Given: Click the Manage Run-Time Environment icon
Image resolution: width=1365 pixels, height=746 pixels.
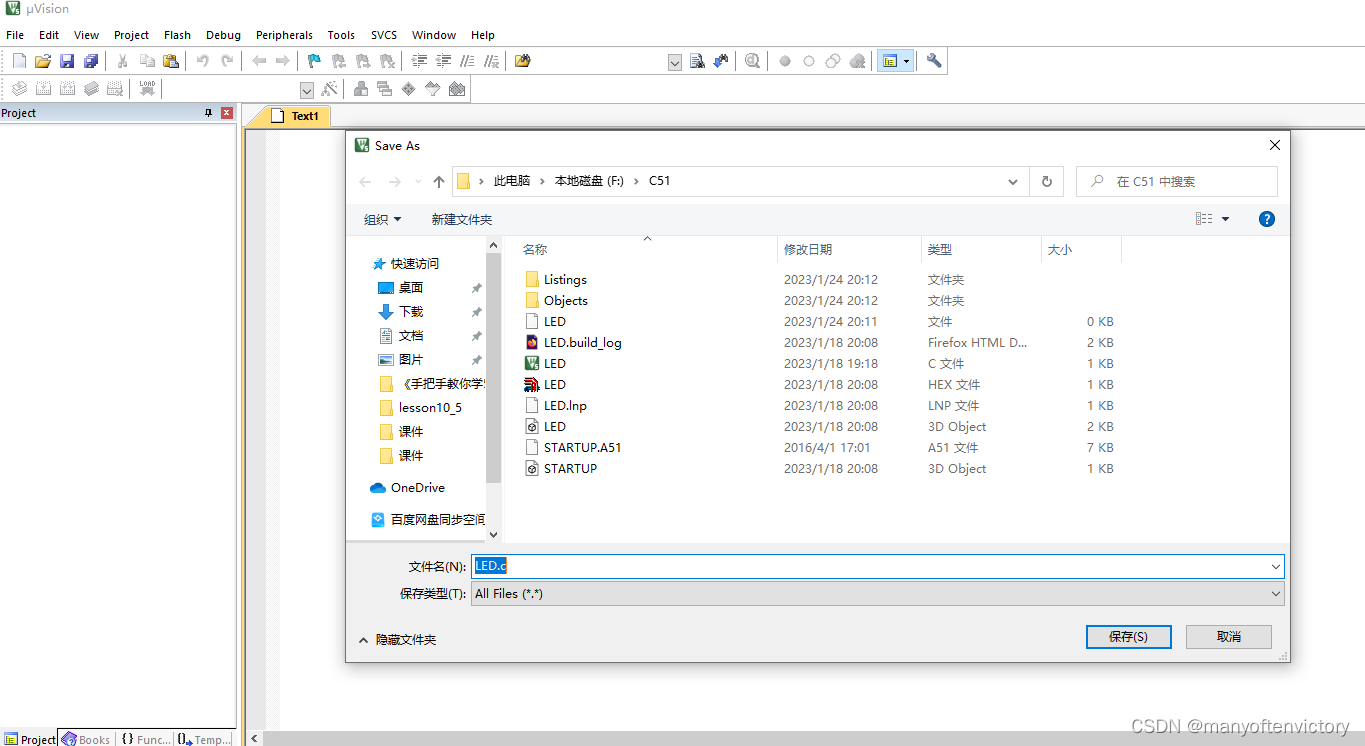Looking at the screenshot, I should [x=409, y=89].
